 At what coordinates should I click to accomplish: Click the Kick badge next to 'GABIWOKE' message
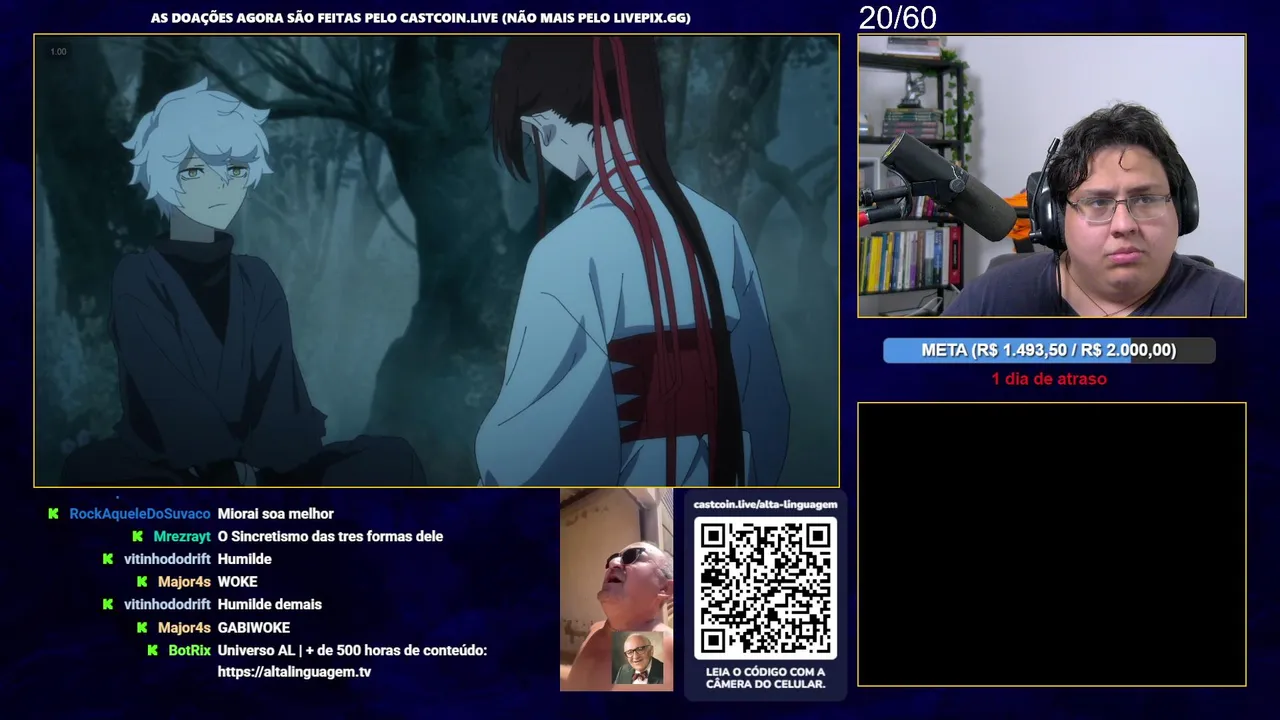[x=142, y=628]
